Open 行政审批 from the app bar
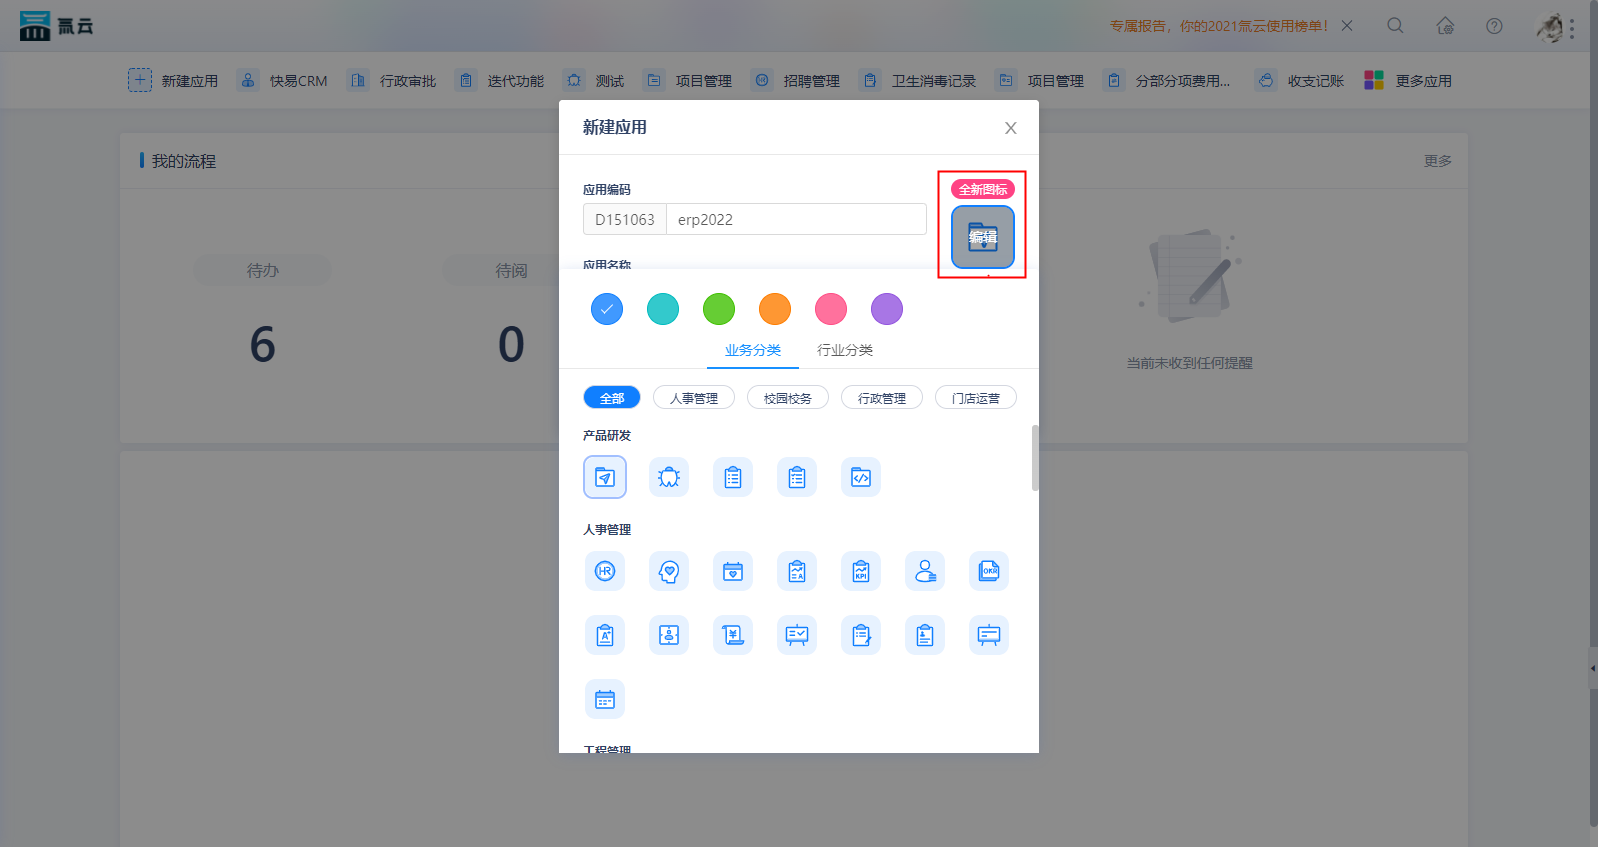 392,81
